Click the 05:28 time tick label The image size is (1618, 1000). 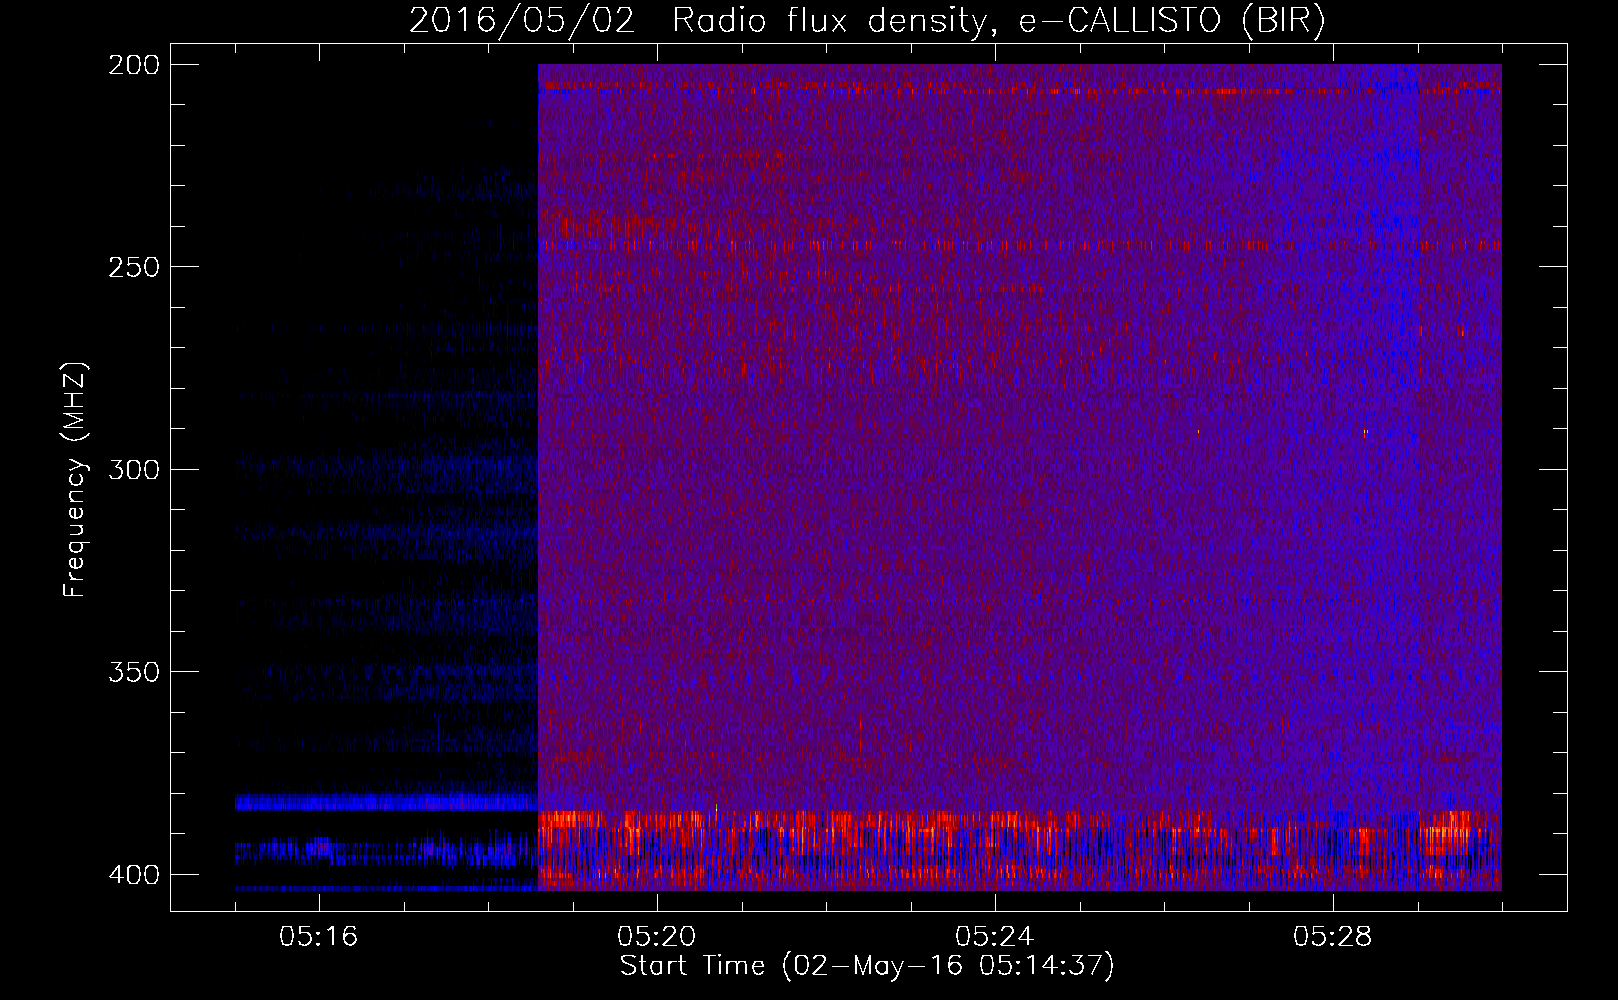(1333, 937)
